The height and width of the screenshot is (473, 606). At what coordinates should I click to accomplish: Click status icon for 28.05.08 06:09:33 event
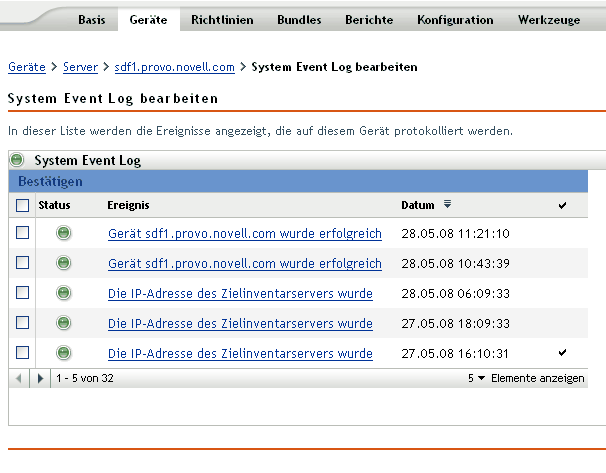(63, 293)
